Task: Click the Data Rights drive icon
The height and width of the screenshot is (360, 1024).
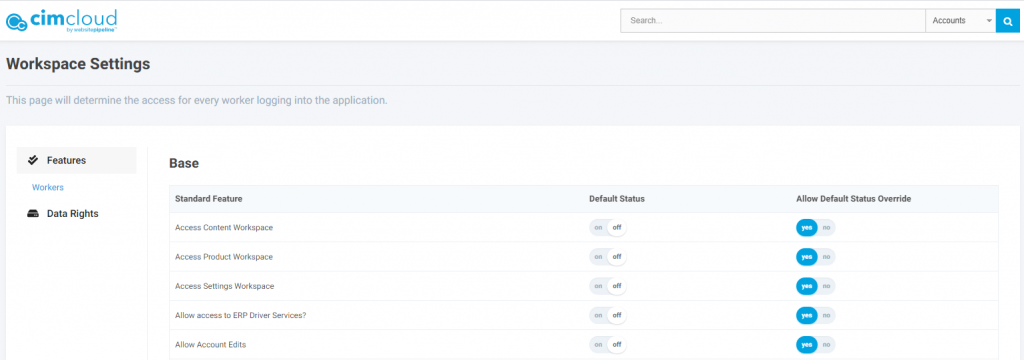Action: (x=33, y=214)
